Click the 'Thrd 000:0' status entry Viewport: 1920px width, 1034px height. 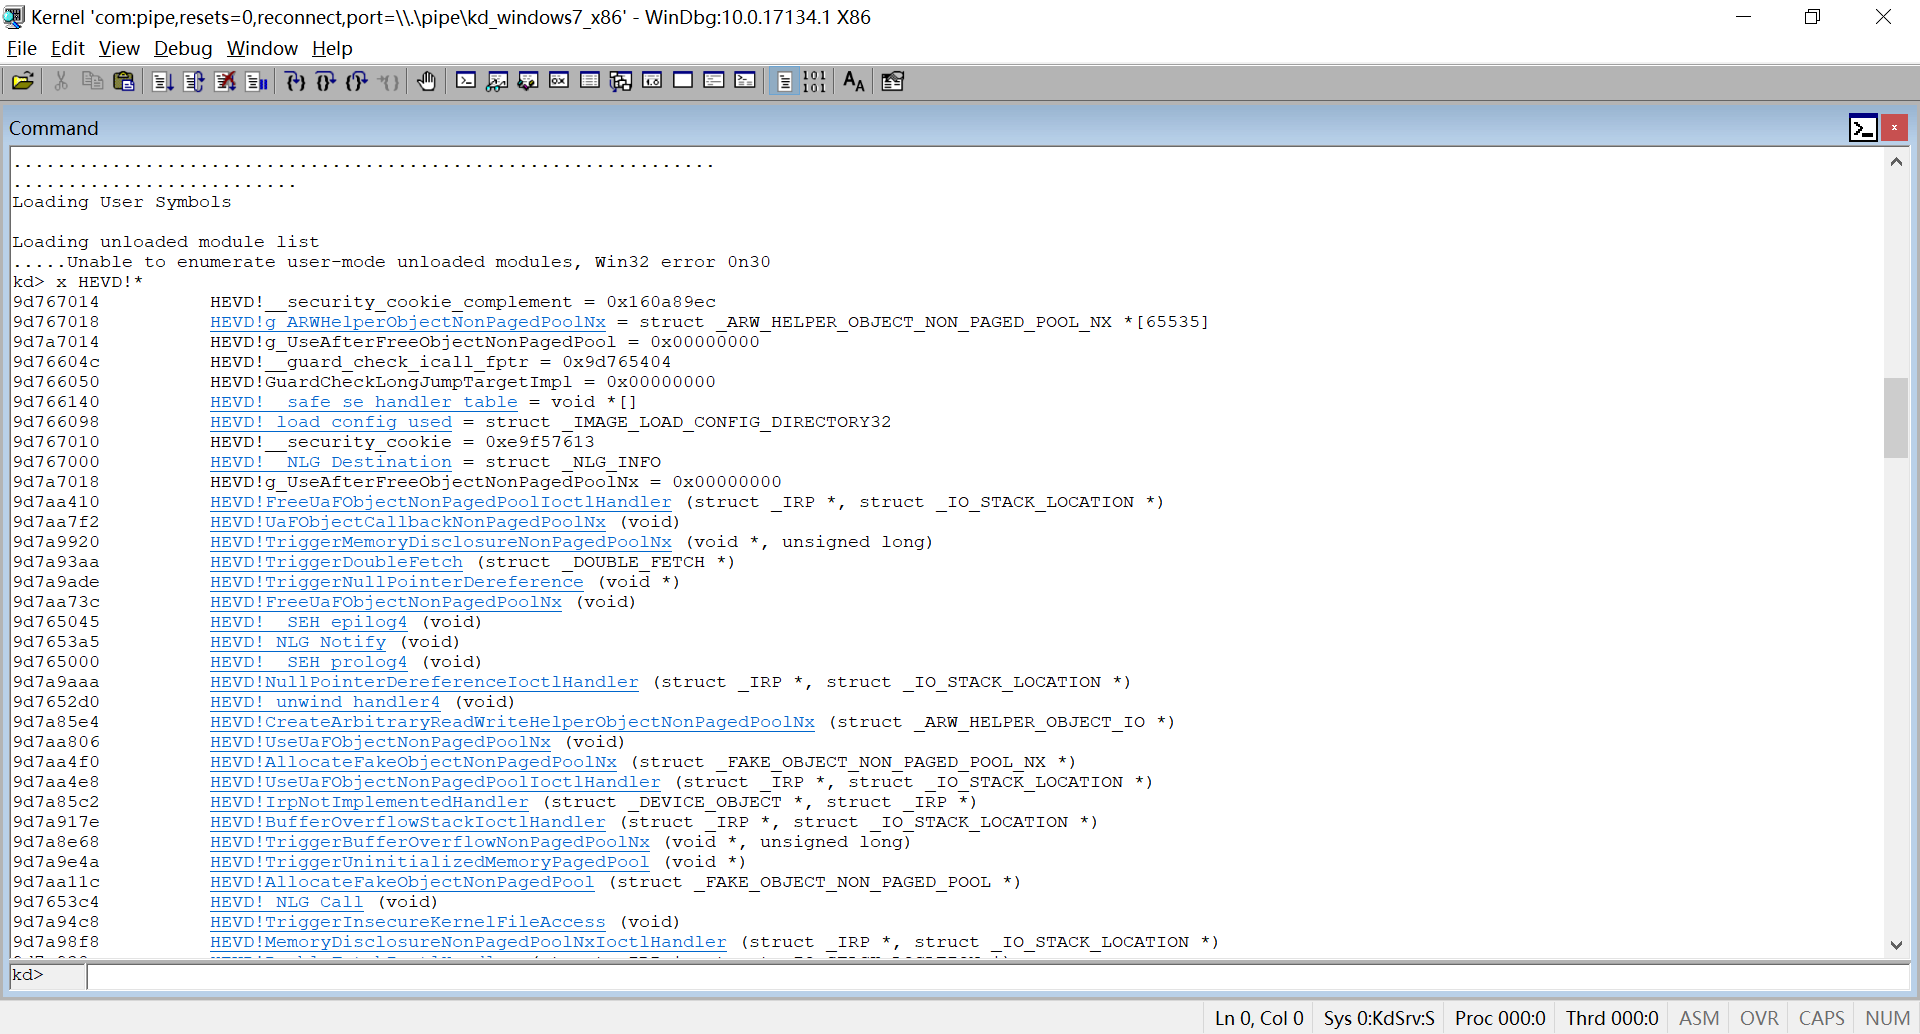[x=1612, y=1018]
